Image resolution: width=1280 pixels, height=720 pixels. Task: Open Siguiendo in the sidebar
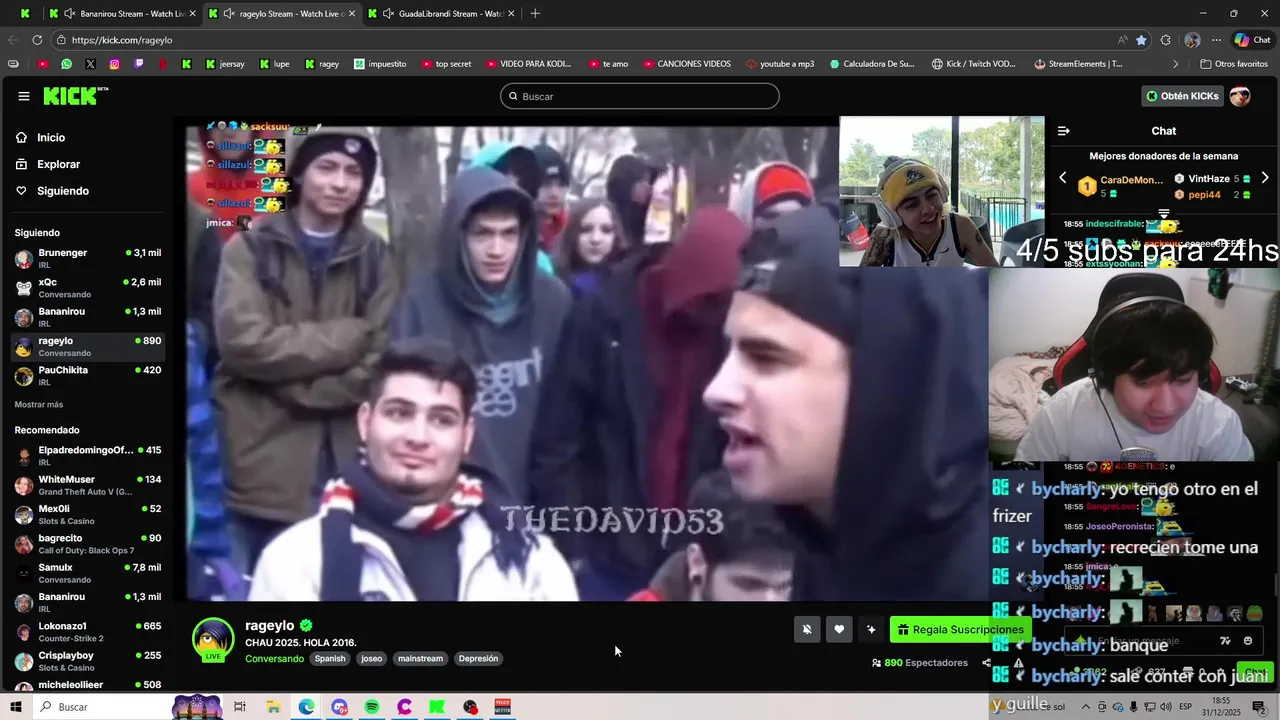coord(62,191)
